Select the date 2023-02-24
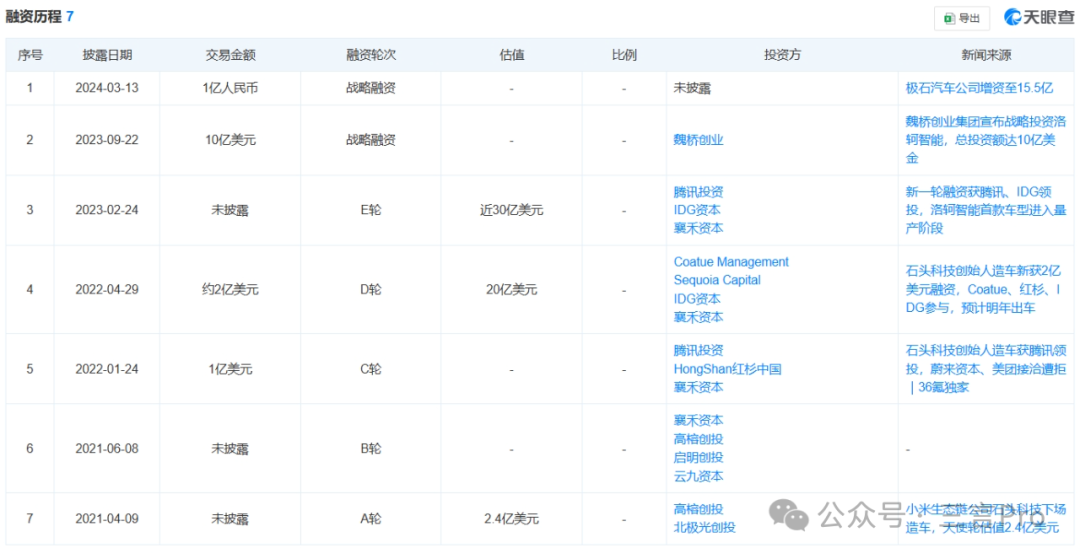1080x559 pixels. 107,210
